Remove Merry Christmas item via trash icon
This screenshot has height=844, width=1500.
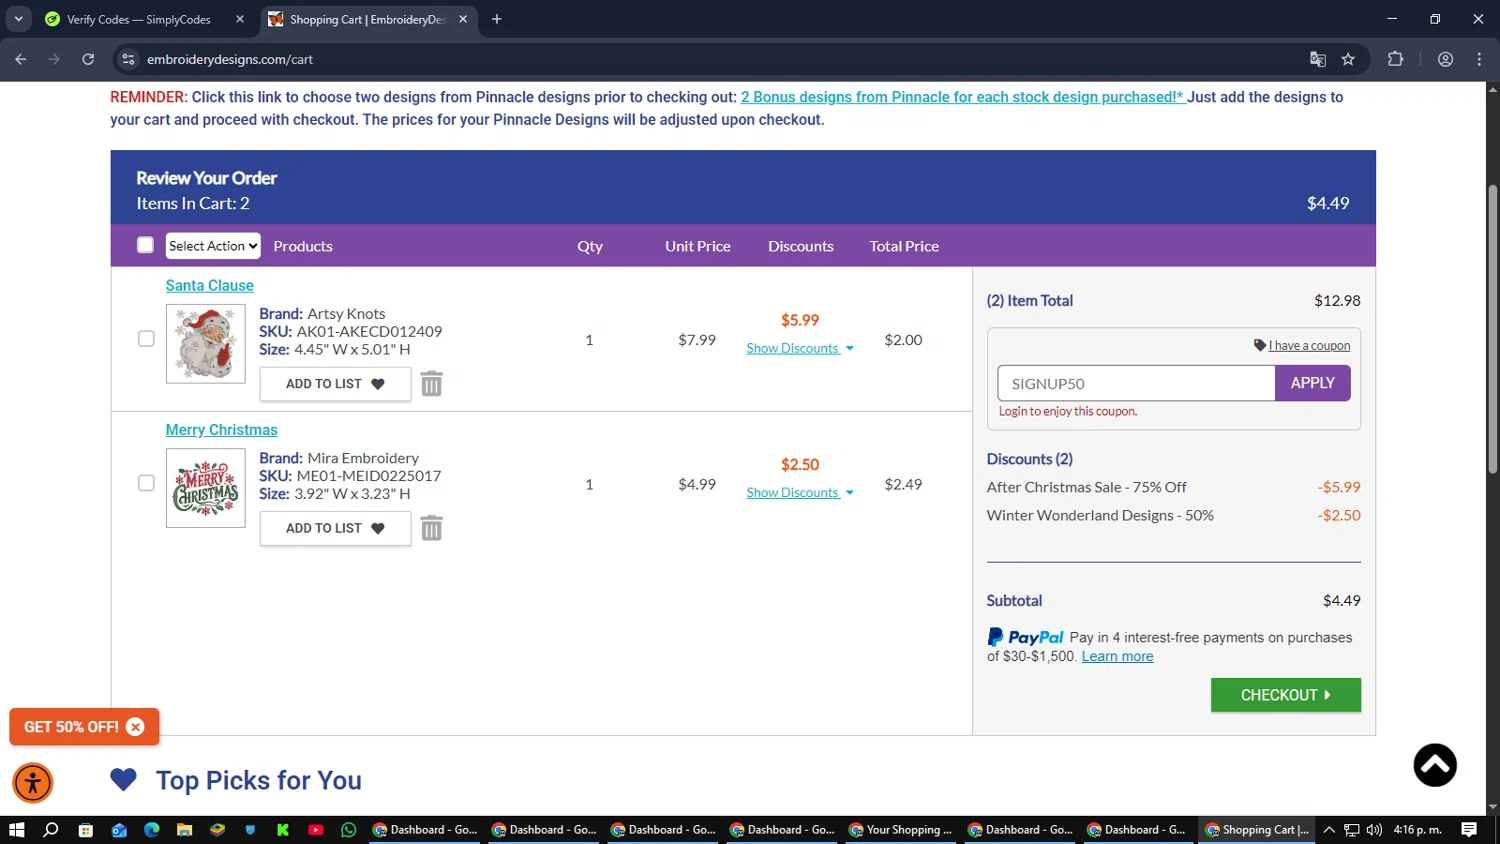(x=431, y=528)
